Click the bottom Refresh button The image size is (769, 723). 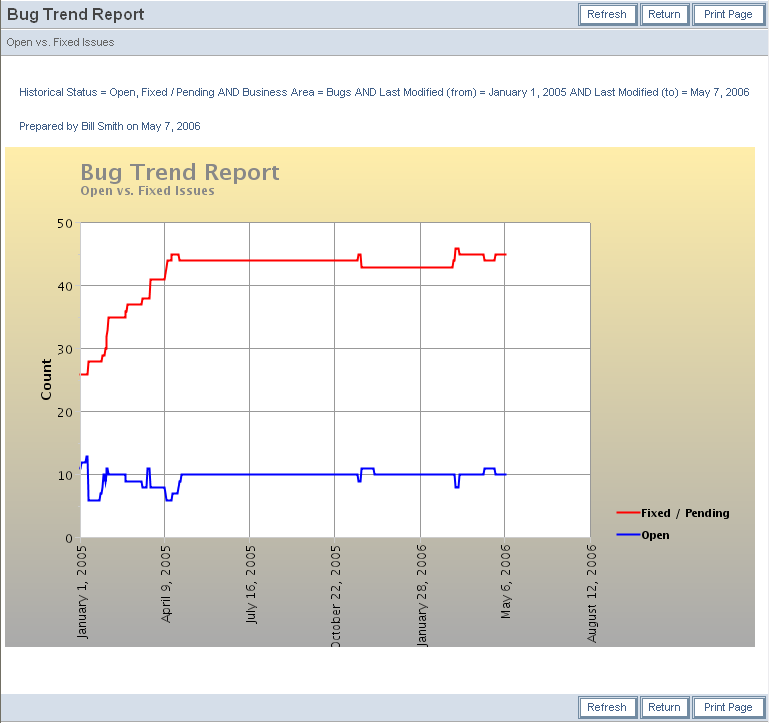coord(607,707)
